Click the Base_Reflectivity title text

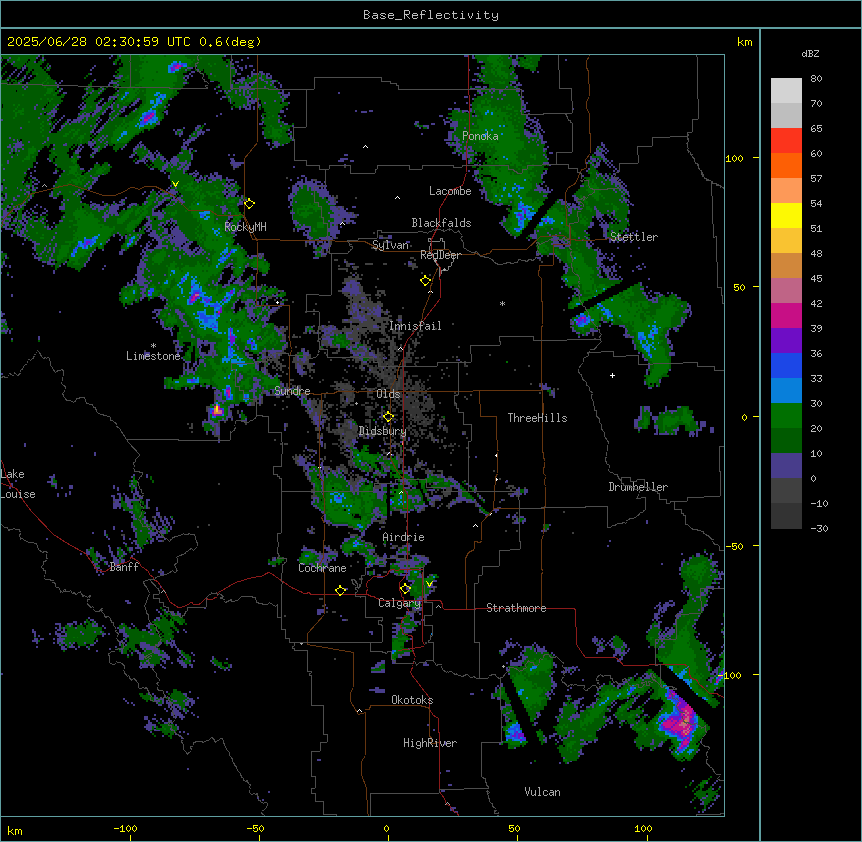430,15
